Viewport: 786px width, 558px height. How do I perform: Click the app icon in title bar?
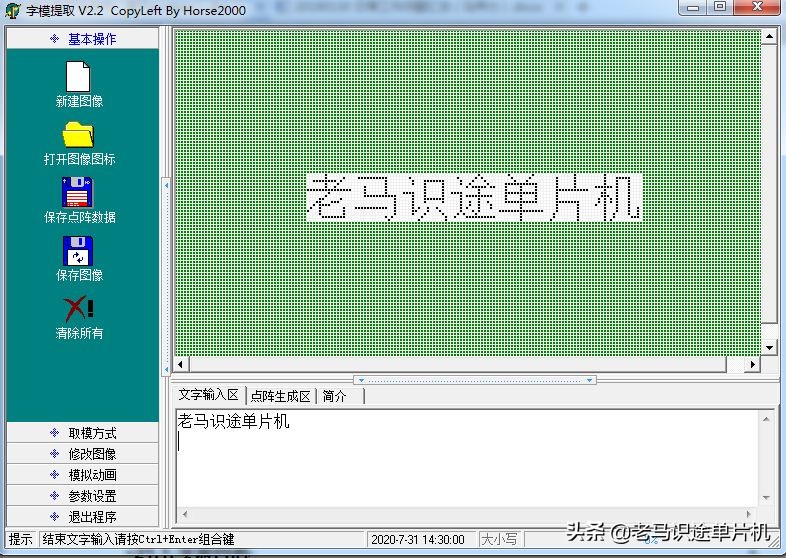tap(13, 10)
